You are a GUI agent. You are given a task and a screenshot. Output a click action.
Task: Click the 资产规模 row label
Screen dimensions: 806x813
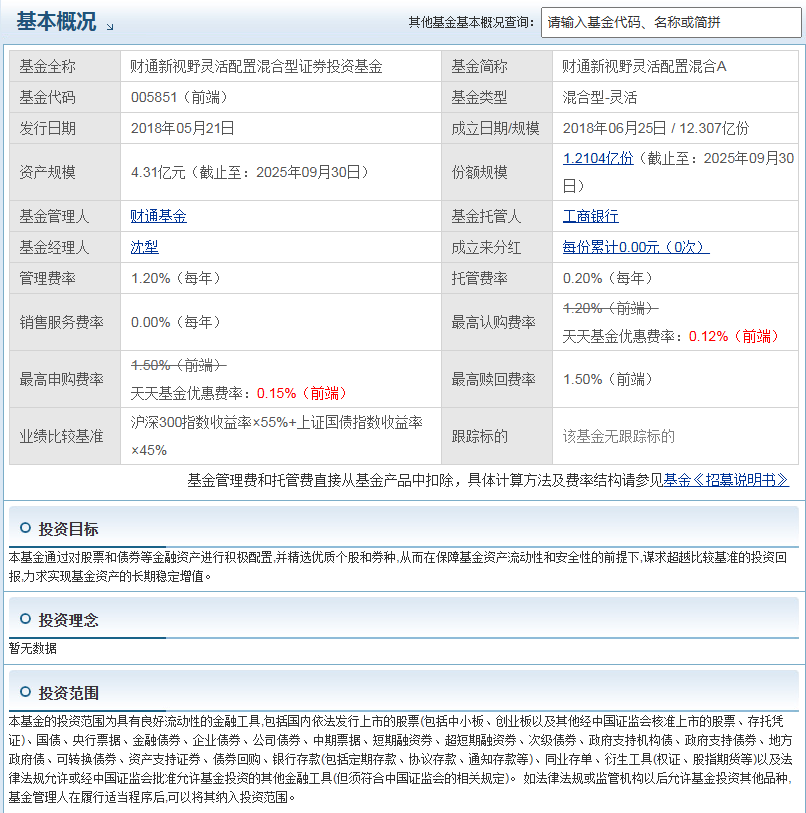[x=48, y=172]
